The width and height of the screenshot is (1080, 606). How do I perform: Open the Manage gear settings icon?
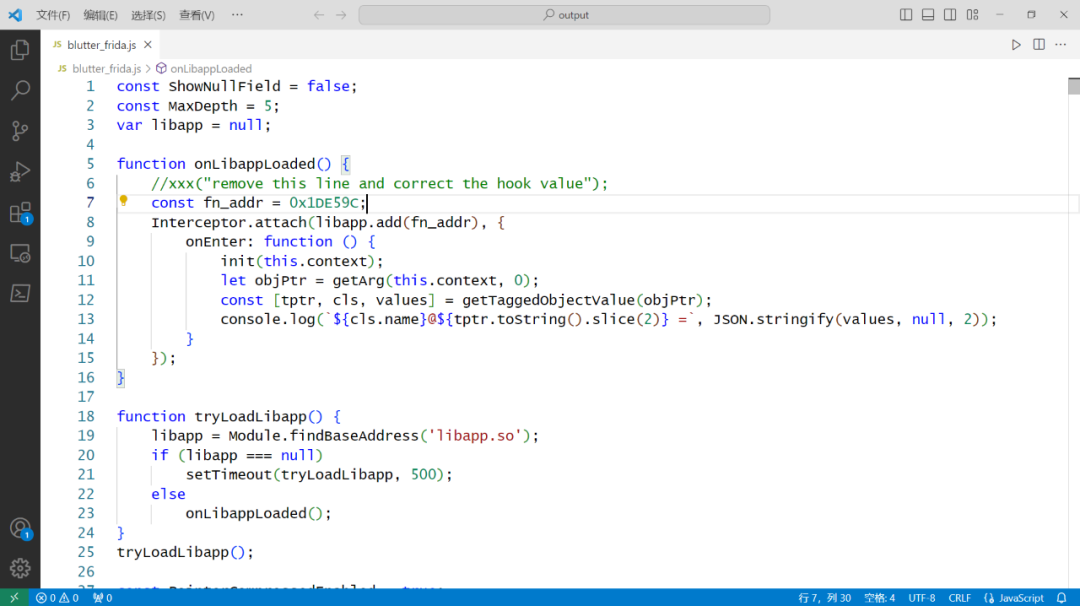[x=20, y=568]
